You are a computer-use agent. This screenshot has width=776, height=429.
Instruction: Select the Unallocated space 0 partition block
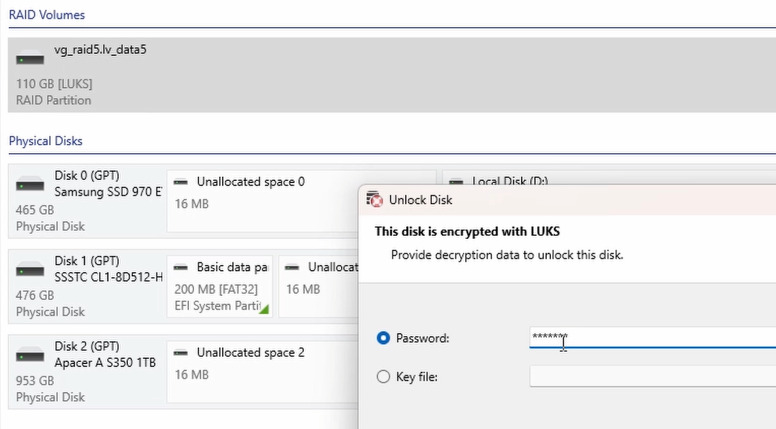(301, 201)
